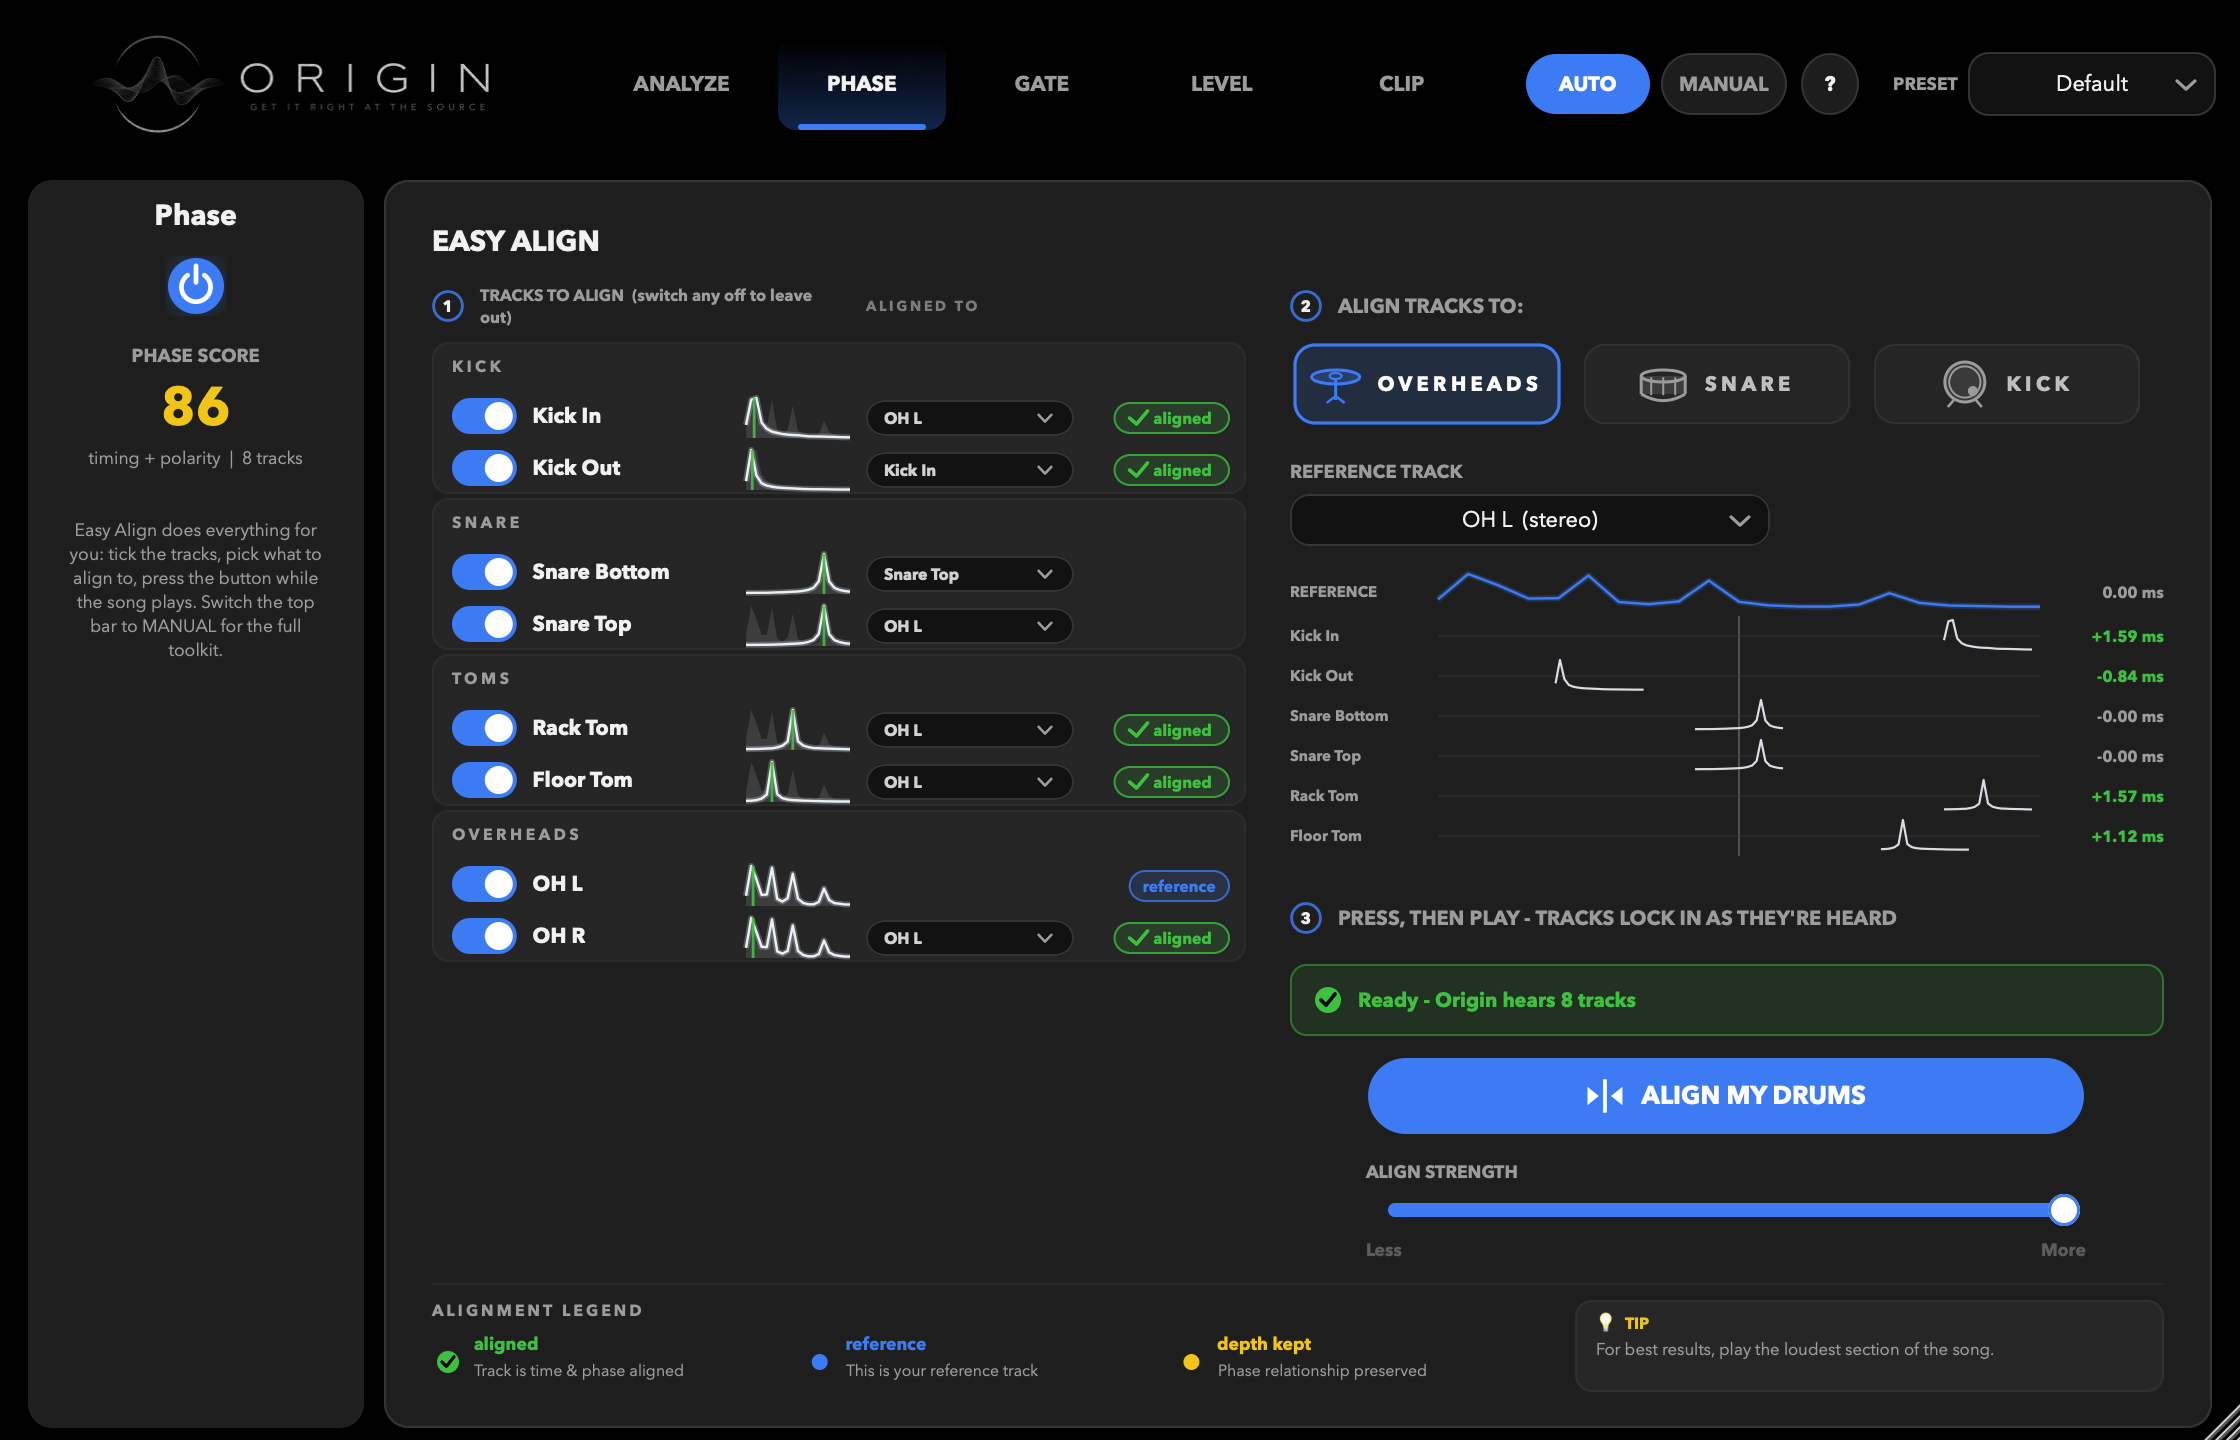The image size is (2240, 1440).
Task: Click the OH R waveform thumbnail
Action: pos(797,937)
